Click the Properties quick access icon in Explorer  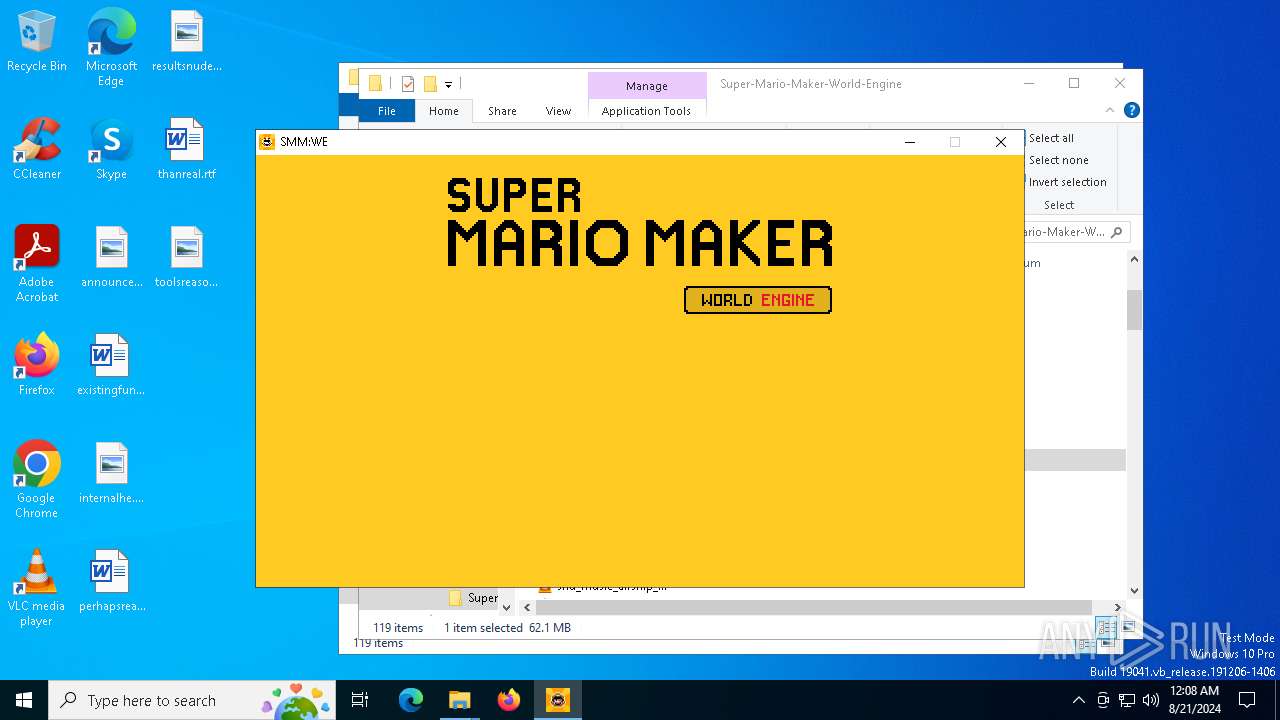(x=408, y=84)
